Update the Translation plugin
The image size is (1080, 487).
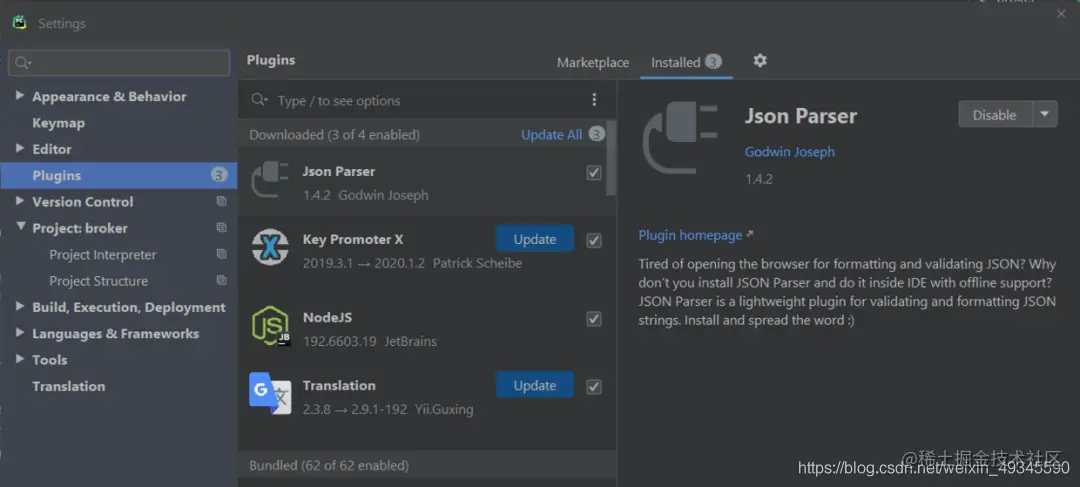tap(534, 385)
